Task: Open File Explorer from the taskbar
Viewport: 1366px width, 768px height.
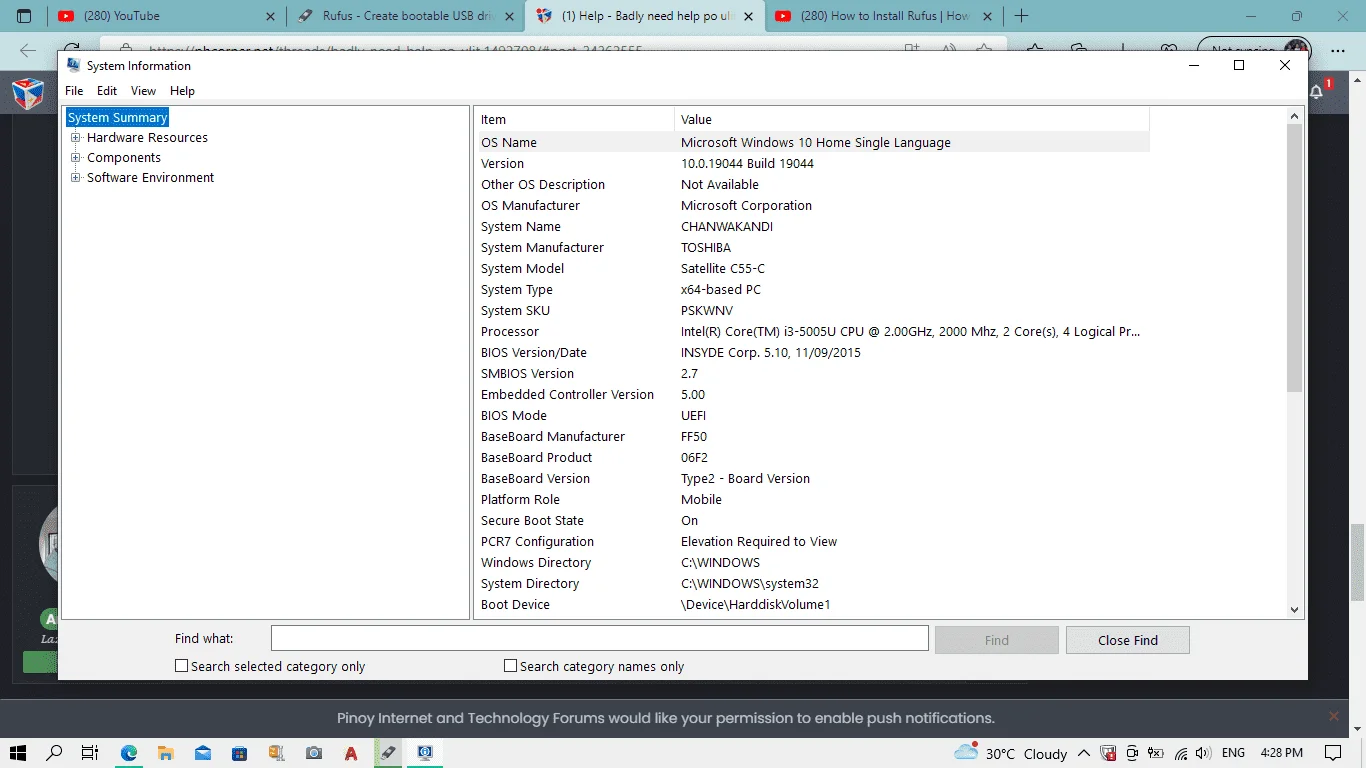Action: click(166, 753)
